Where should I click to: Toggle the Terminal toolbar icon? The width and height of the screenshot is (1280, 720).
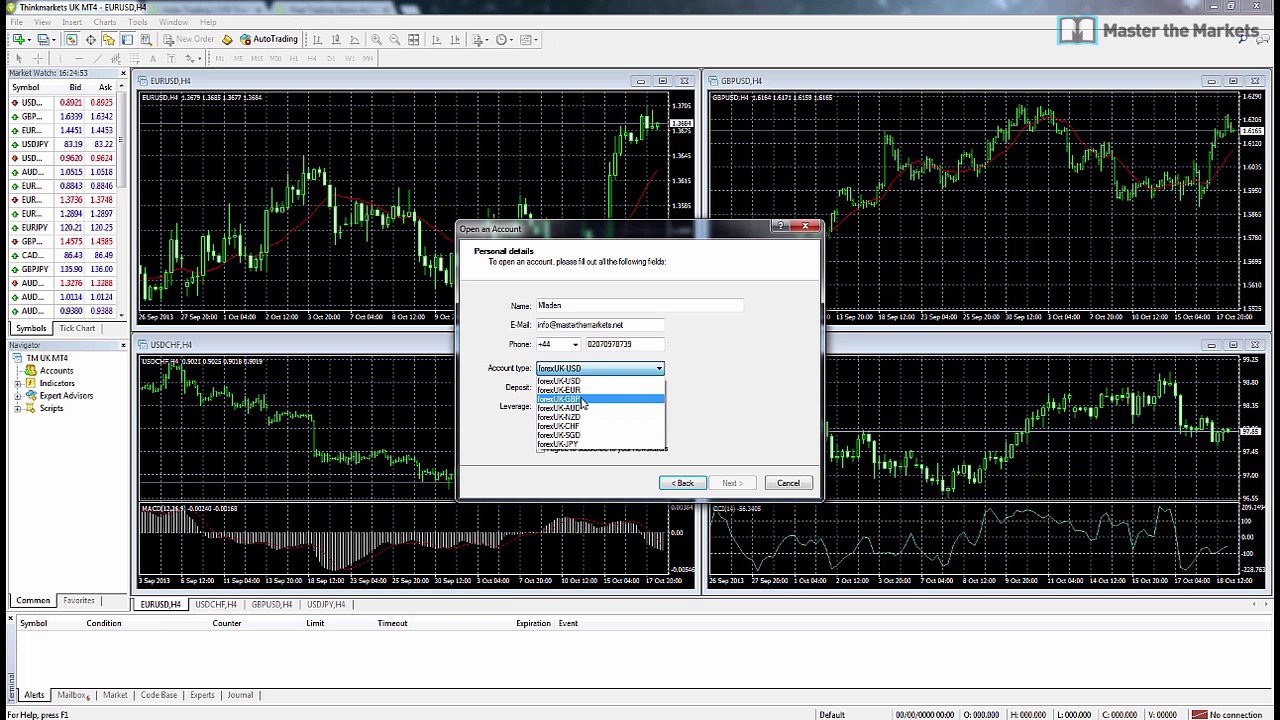click(127, 40)
